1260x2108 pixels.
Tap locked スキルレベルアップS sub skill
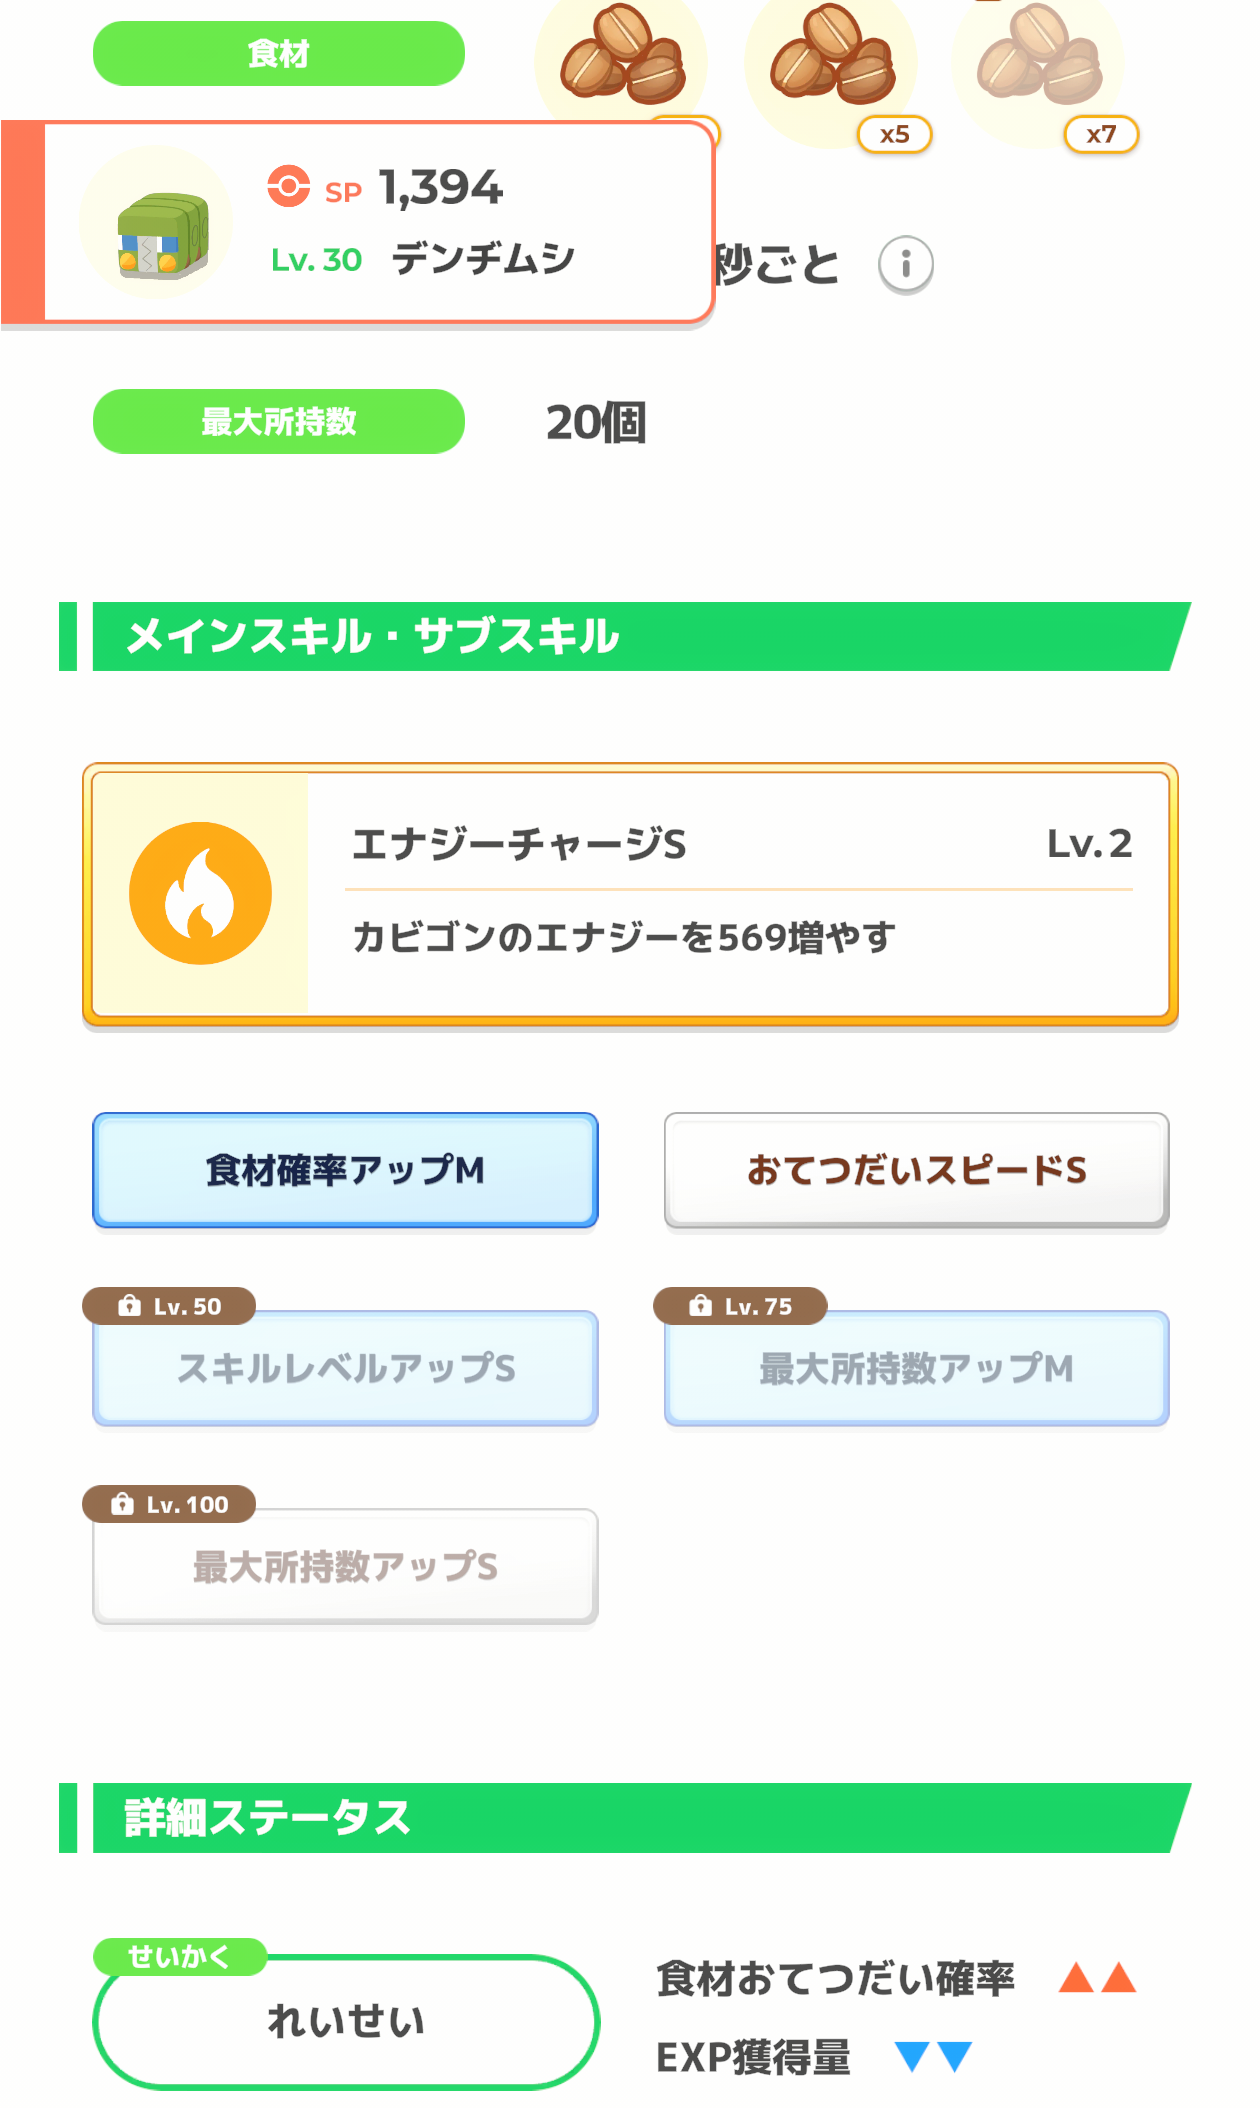coord(345,1368)
